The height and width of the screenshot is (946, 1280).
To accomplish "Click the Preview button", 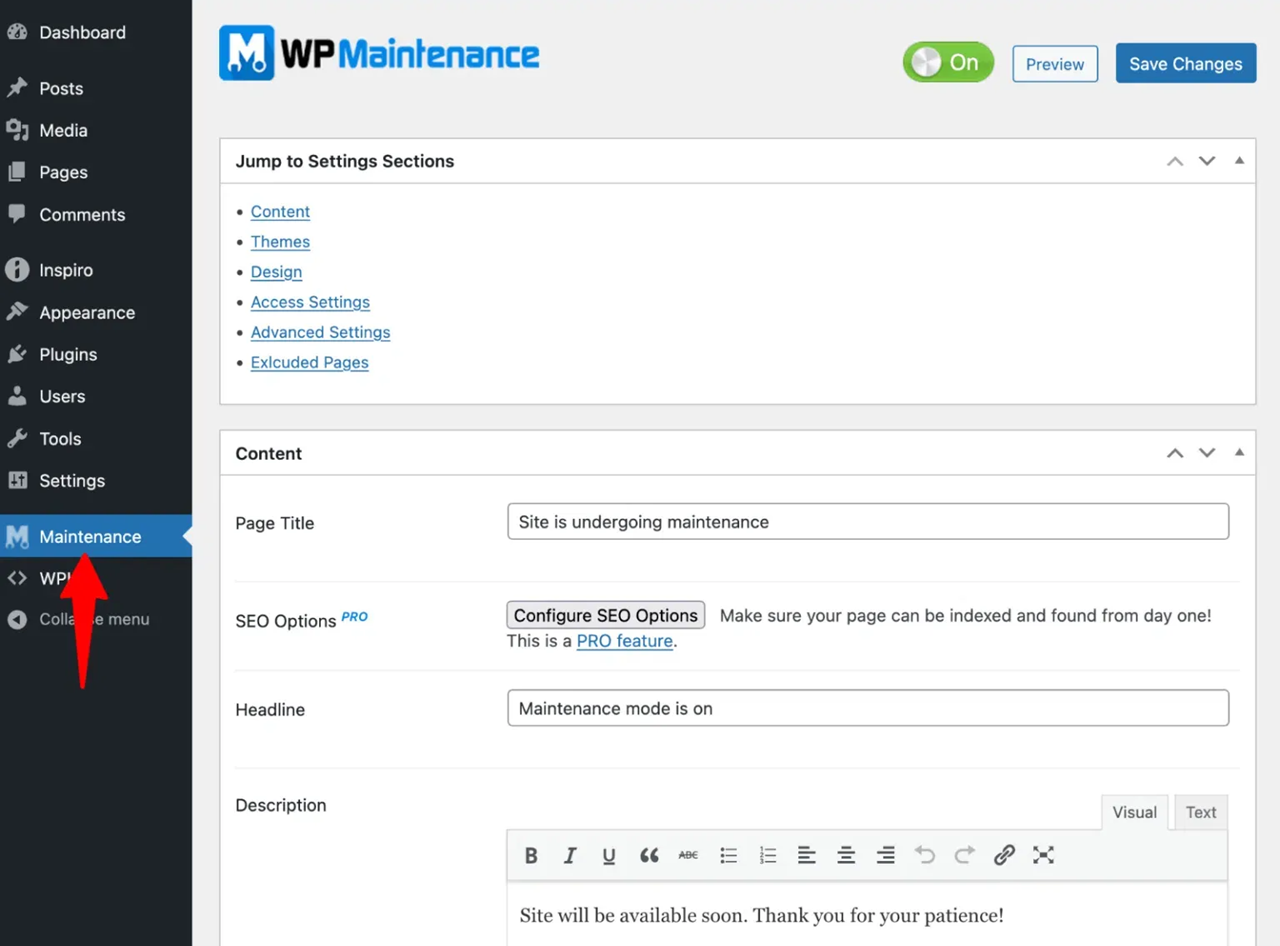I will [1054, 64].
